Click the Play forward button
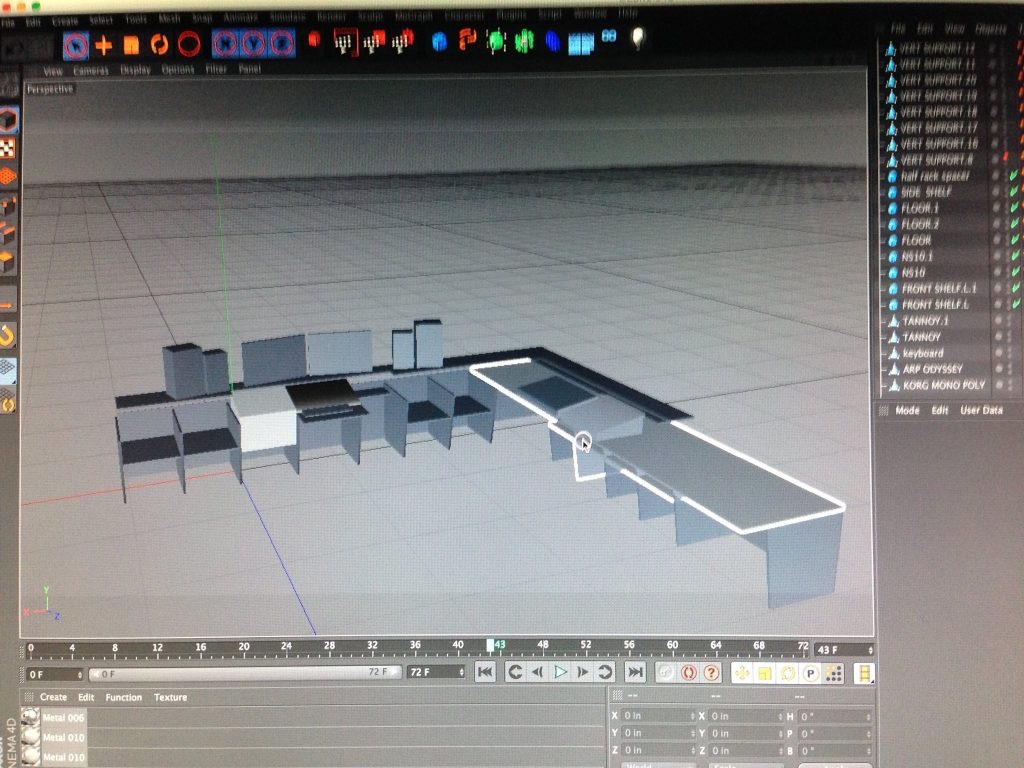Screen dimensions: 1024x768 [x=561, y=672]
